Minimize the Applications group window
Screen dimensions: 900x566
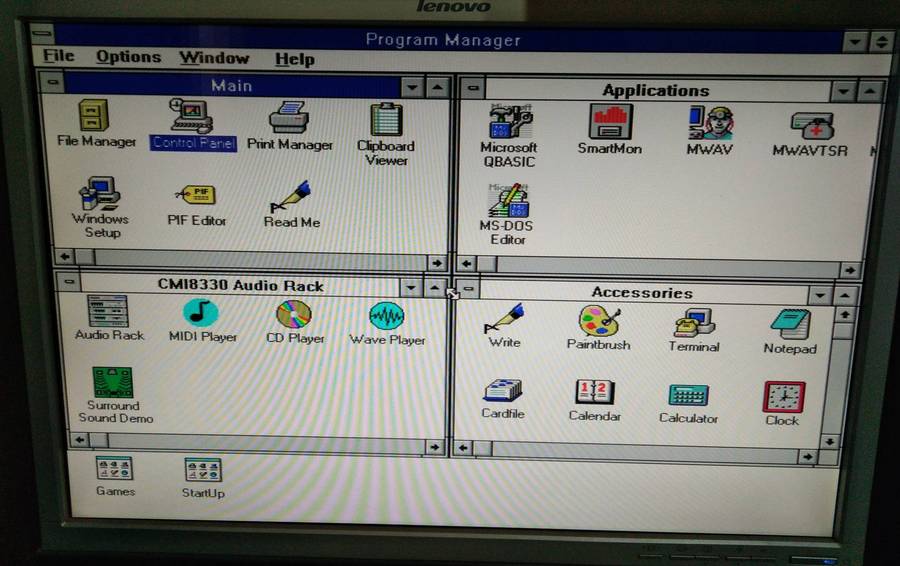(843, 92)
